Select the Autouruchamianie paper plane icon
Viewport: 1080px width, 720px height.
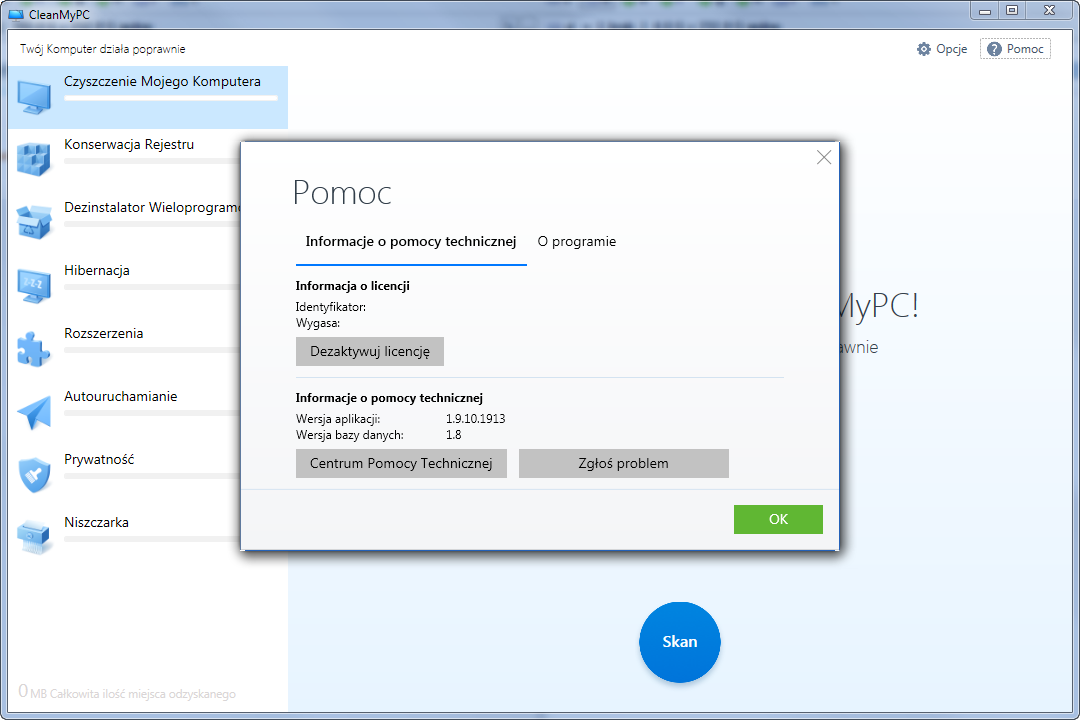click(x=34, y=412)
